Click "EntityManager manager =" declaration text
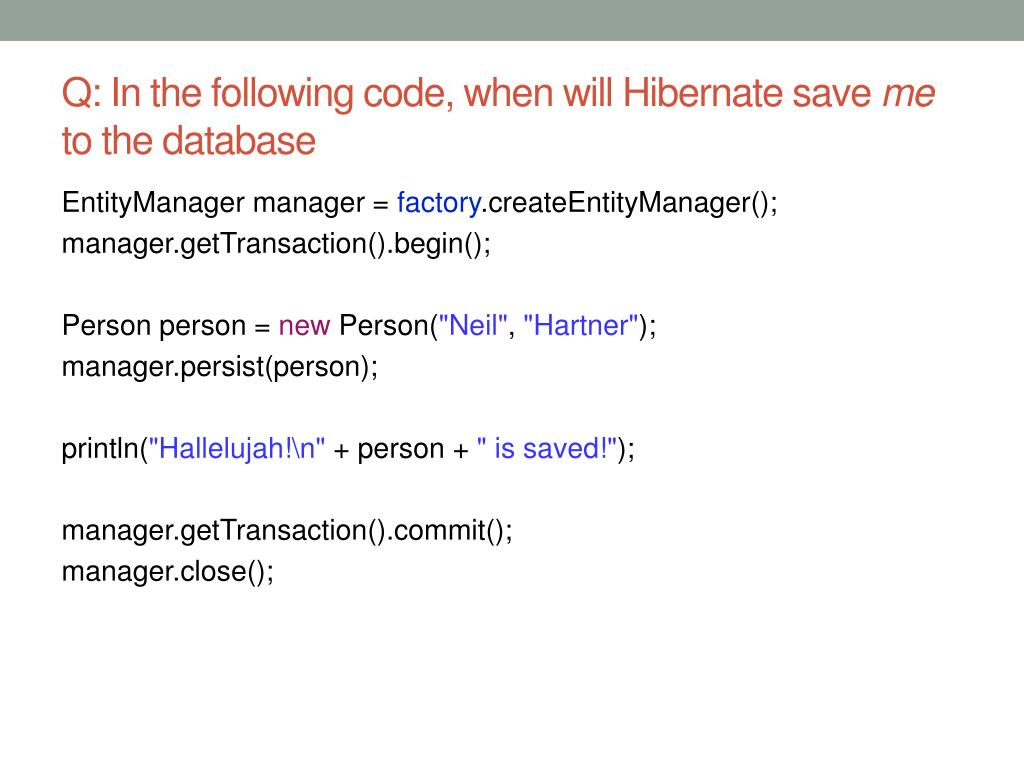The height and width of the screenshot is (768, 1024). 224,203
